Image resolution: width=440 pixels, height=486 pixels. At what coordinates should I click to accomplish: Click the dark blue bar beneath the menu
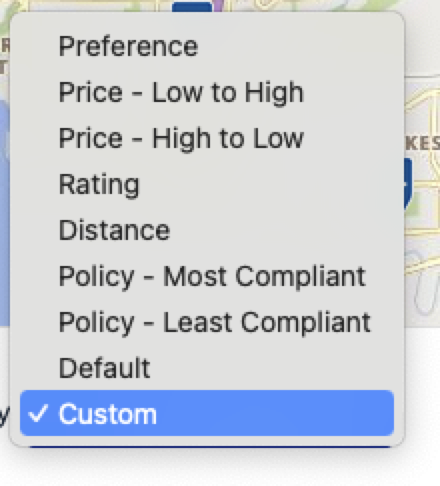coord(210,447)
